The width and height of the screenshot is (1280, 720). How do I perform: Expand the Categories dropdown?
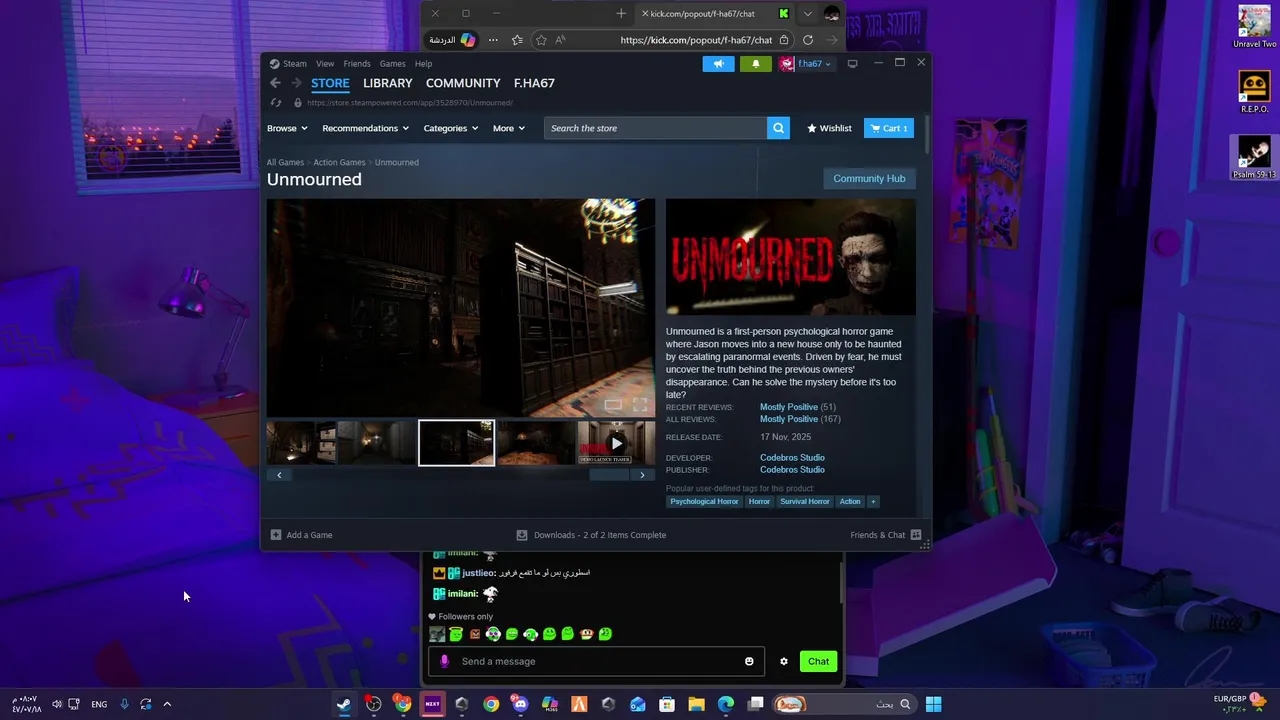click(x=450, y=128)
